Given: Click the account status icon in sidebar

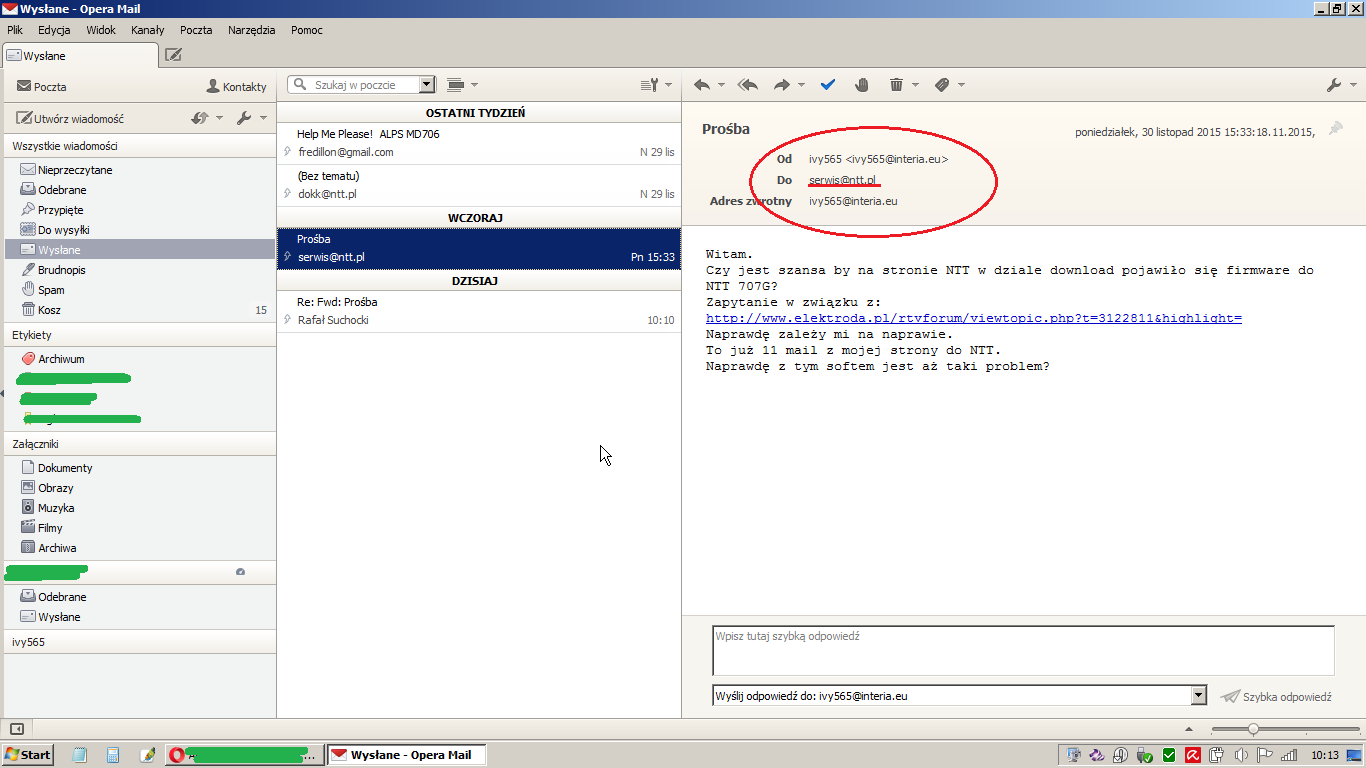Looking at the screenshot, I should [x=240, y=571].
